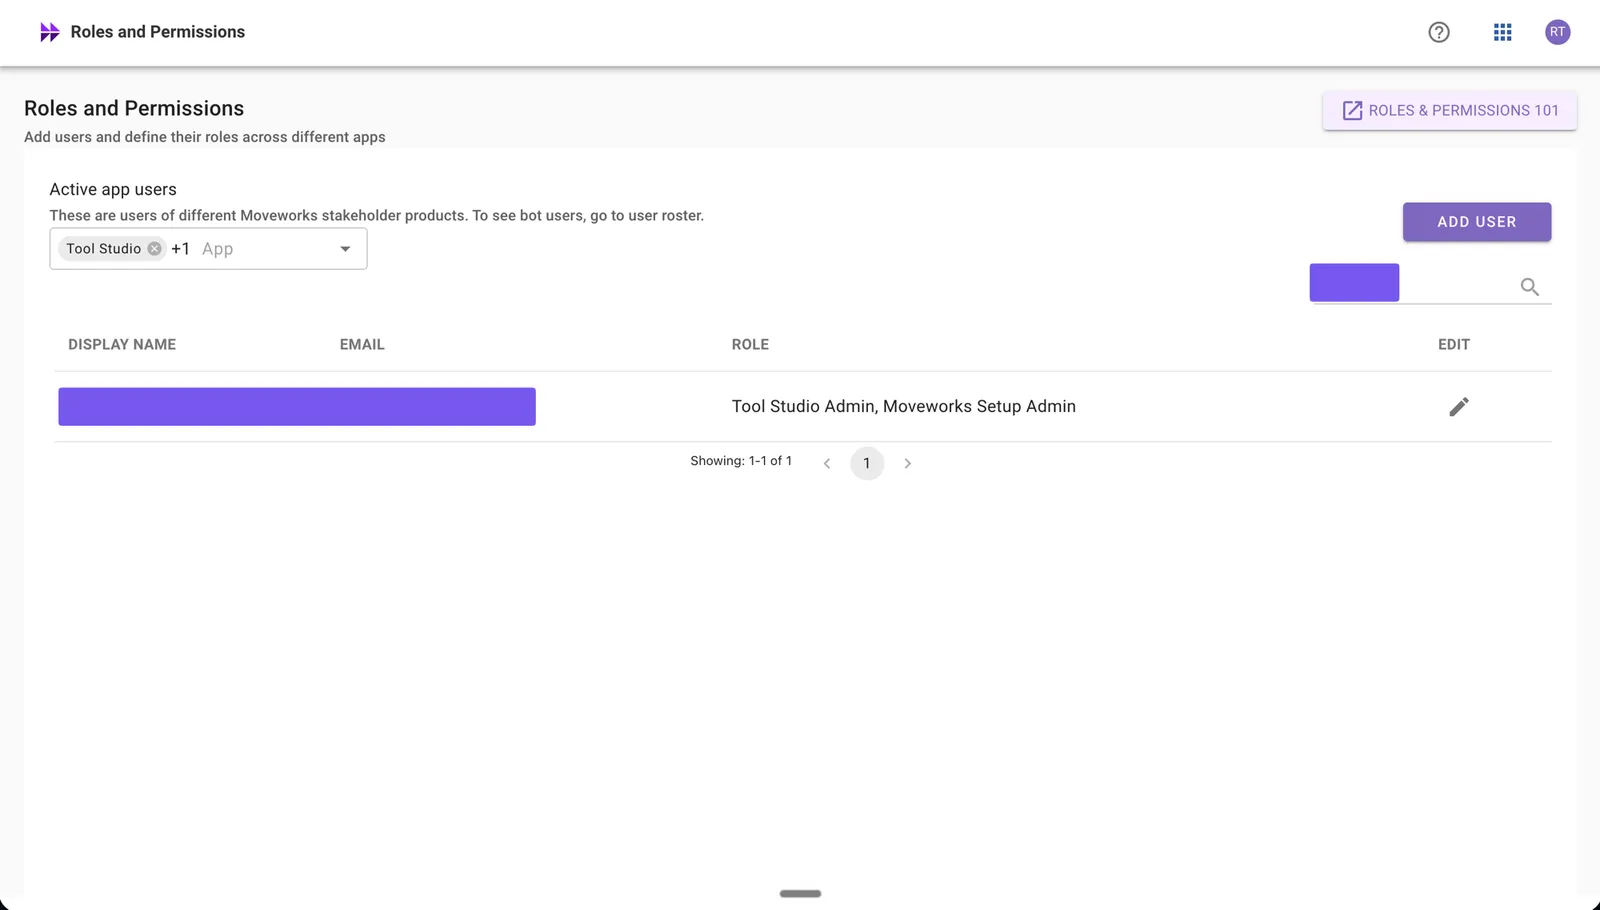The image size is (1600, 910).
Task: Go to the next page arrow
Action: (907, 463)
